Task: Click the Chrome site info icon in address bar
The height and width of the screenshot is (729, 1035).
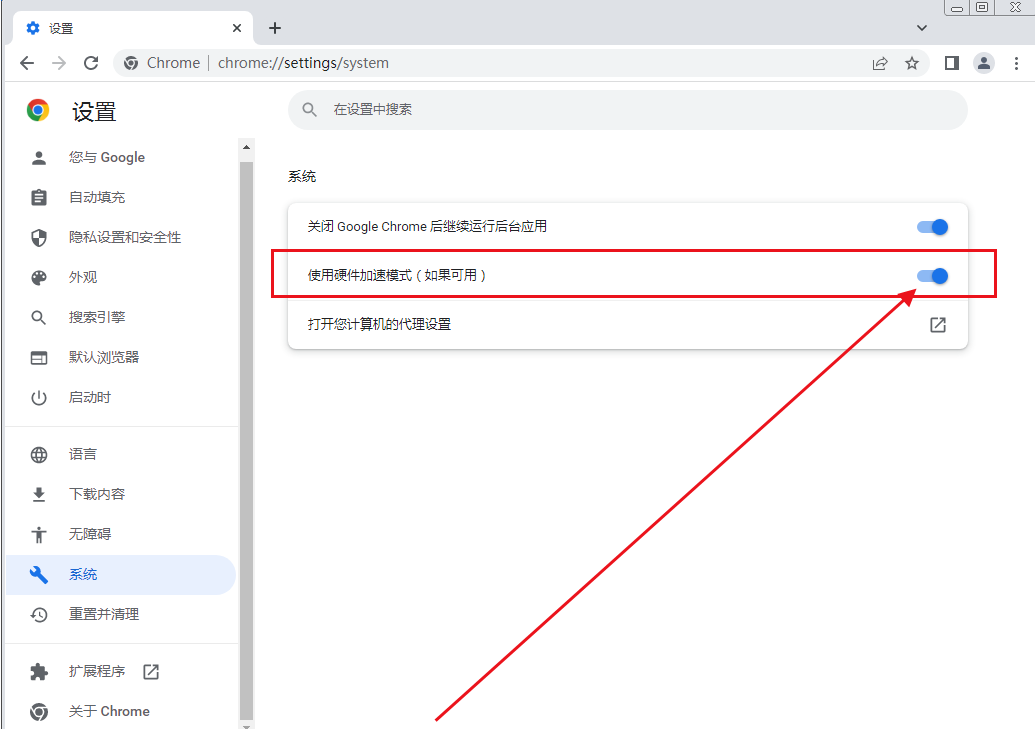Action: [x=131, y=63]
